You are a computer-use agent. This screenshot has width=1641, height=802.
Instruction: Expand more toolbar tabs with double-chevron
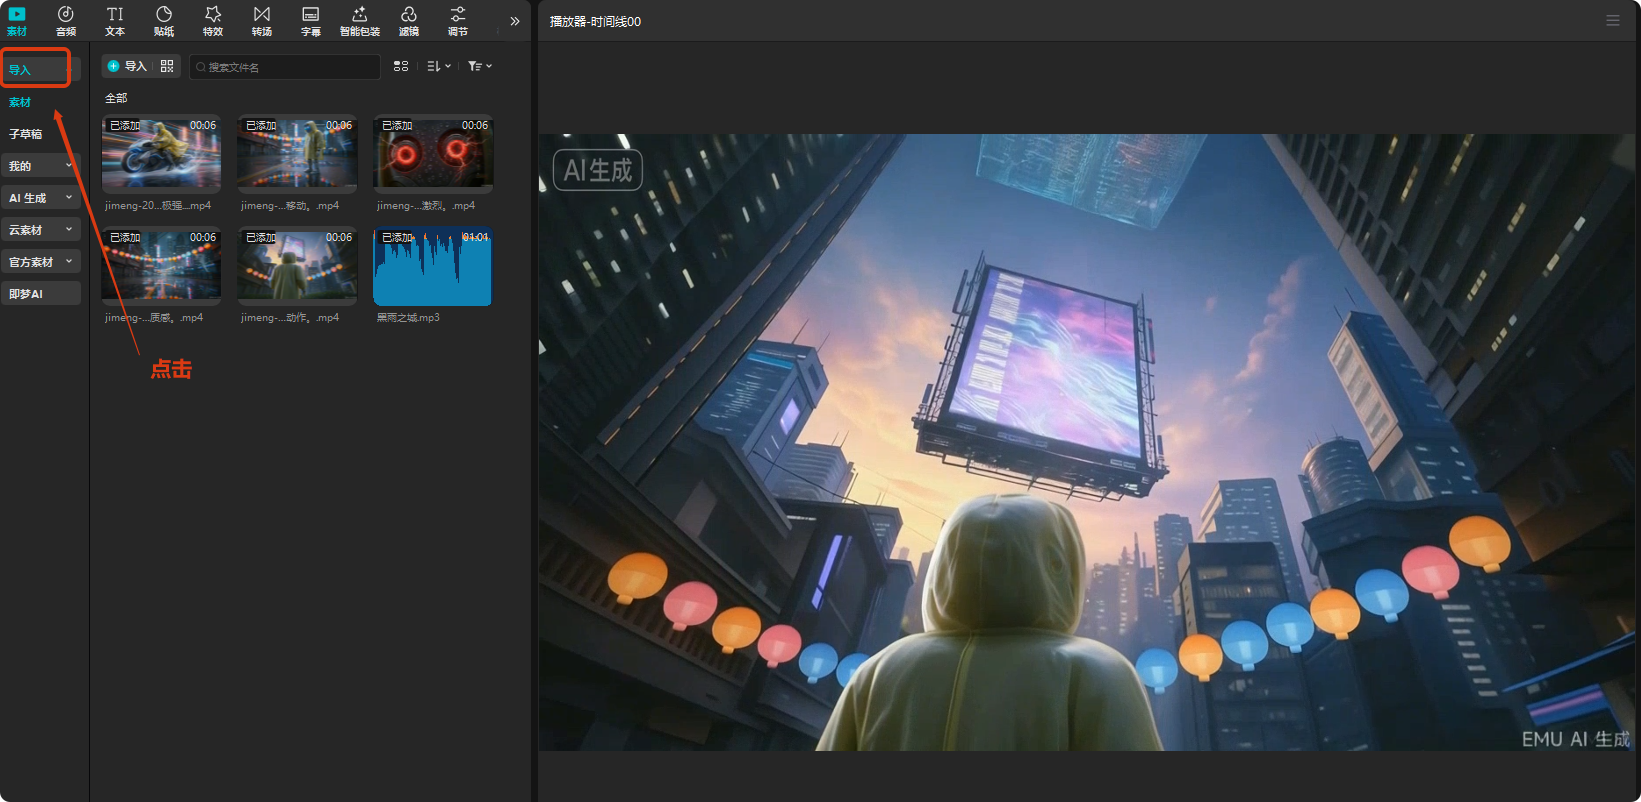pos(515,21)
